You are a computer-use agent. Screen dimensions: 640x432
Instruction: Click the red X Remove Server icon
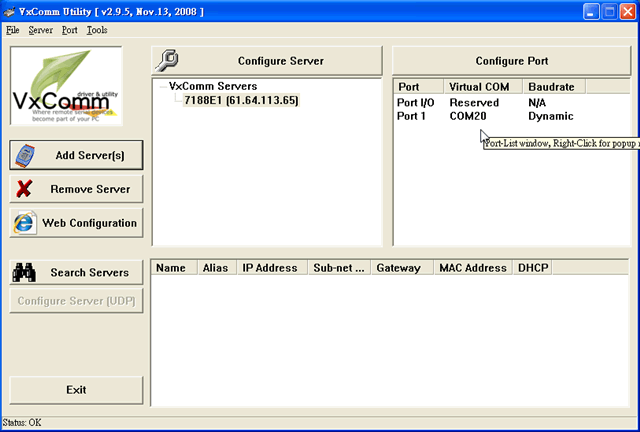click(x=25, y=188)
